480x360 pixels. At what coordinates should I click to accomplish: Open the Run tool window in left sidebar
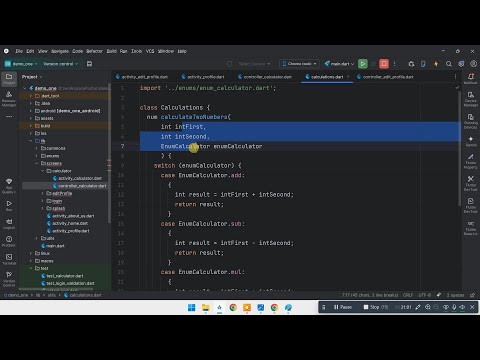pos(9,205)
